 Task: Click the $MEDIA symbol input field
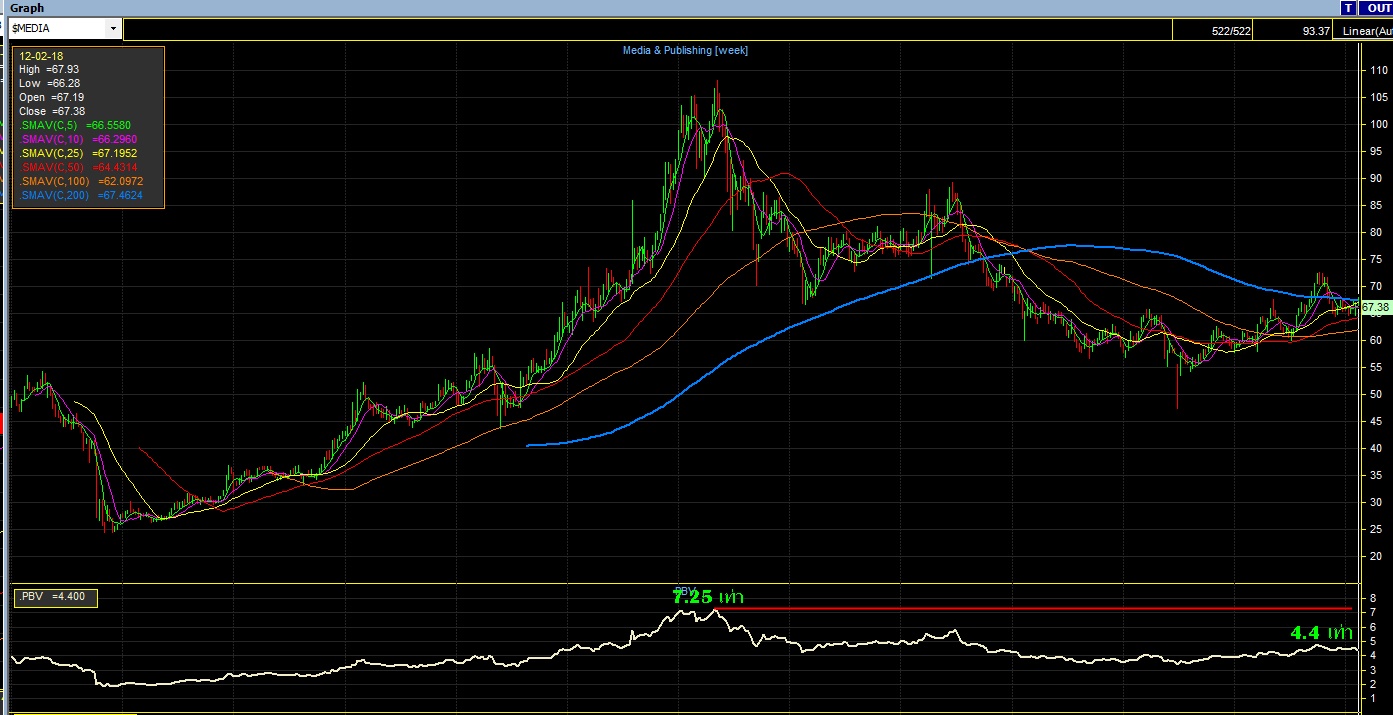(x=56, y=30)
